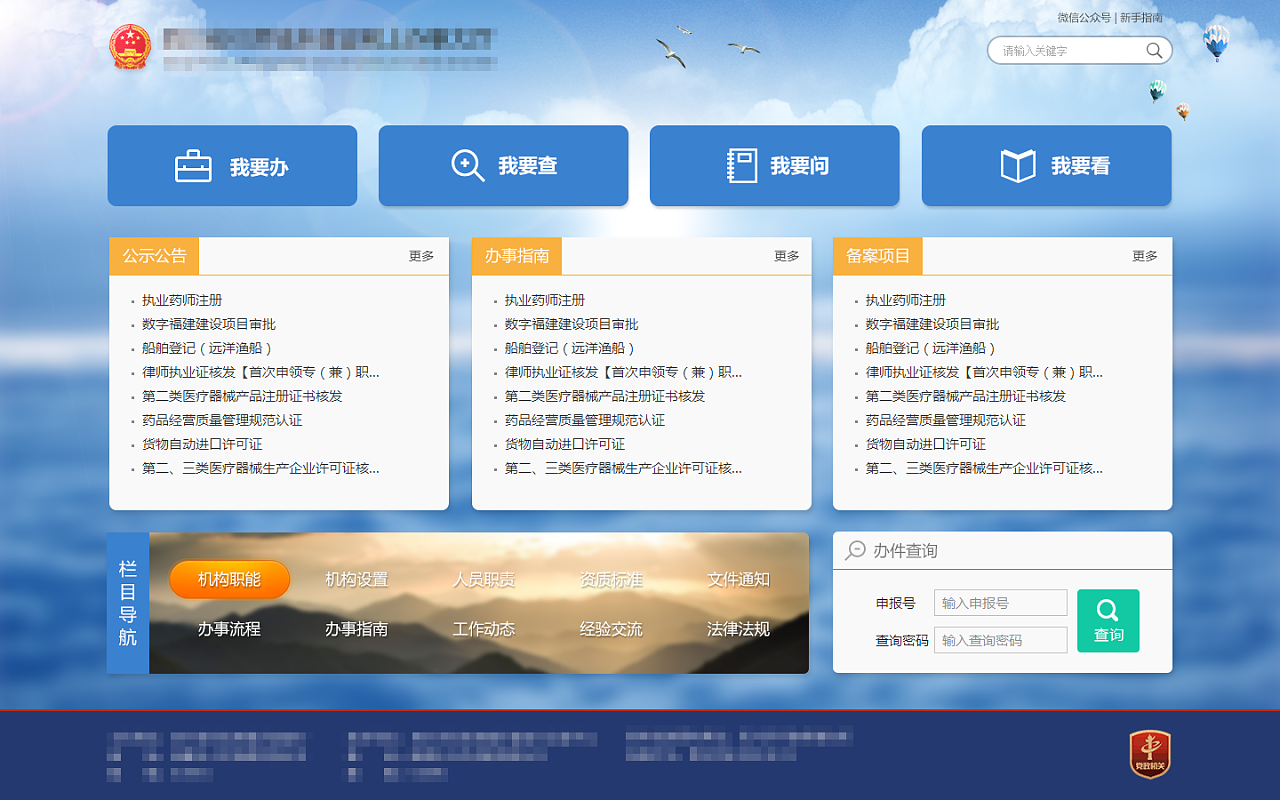The height and width of the screenshot is (800, 1280).
Task: Open 执业药师注册 in 备案项目 list
Action: point(906,300)
